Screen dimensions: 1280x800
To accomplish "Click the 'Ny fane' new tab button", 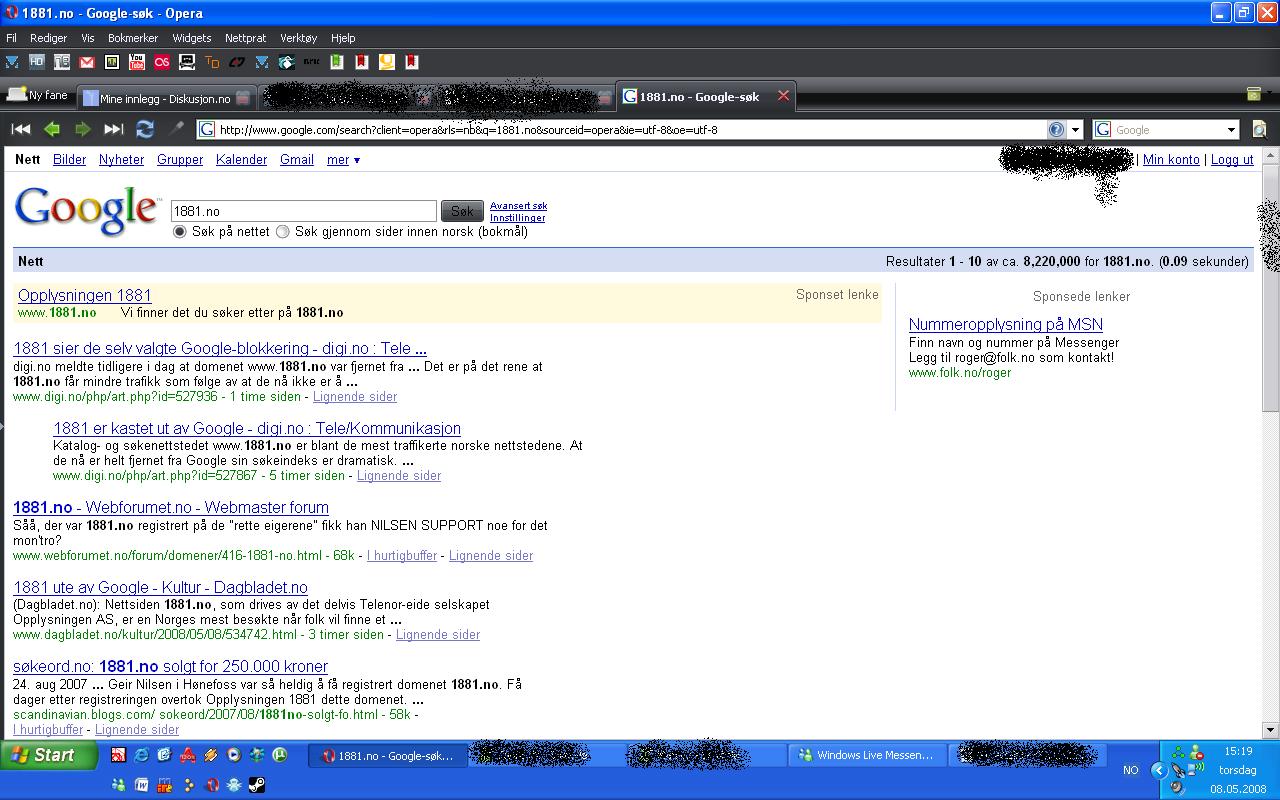I will point(37,95).
